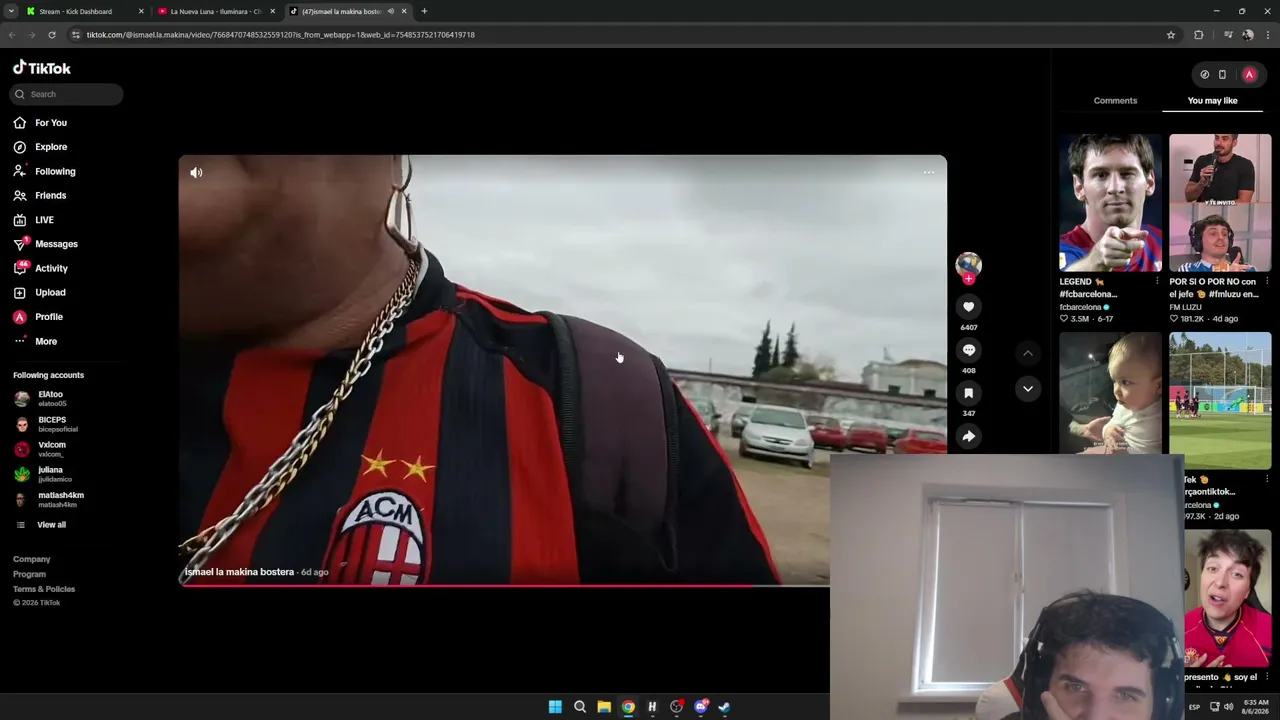Like the video with the heart icon
This screenshot has width=1280, height=720.
click(x=968, y=307)
